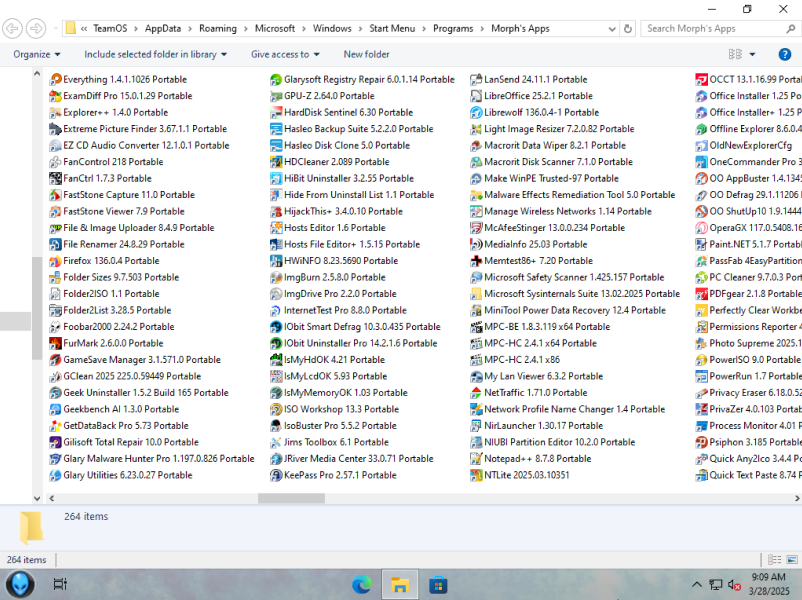This screenshot has width=802, height=600.
Task: Select the Psiphon 3.185 Portable icon
Action: (x=701, y=442)
